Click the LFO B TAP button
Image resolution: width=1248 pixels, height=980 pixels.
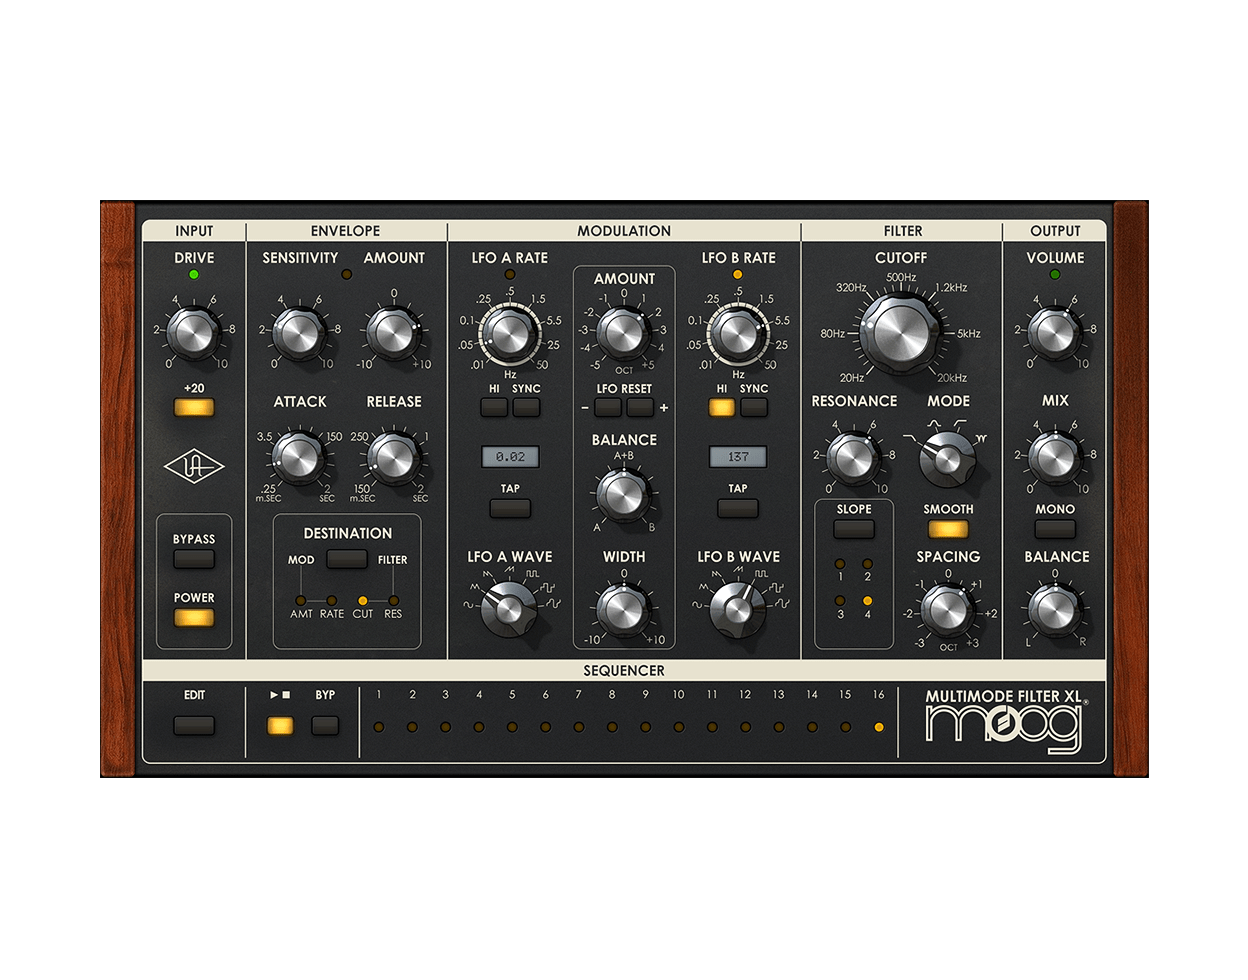738,508
